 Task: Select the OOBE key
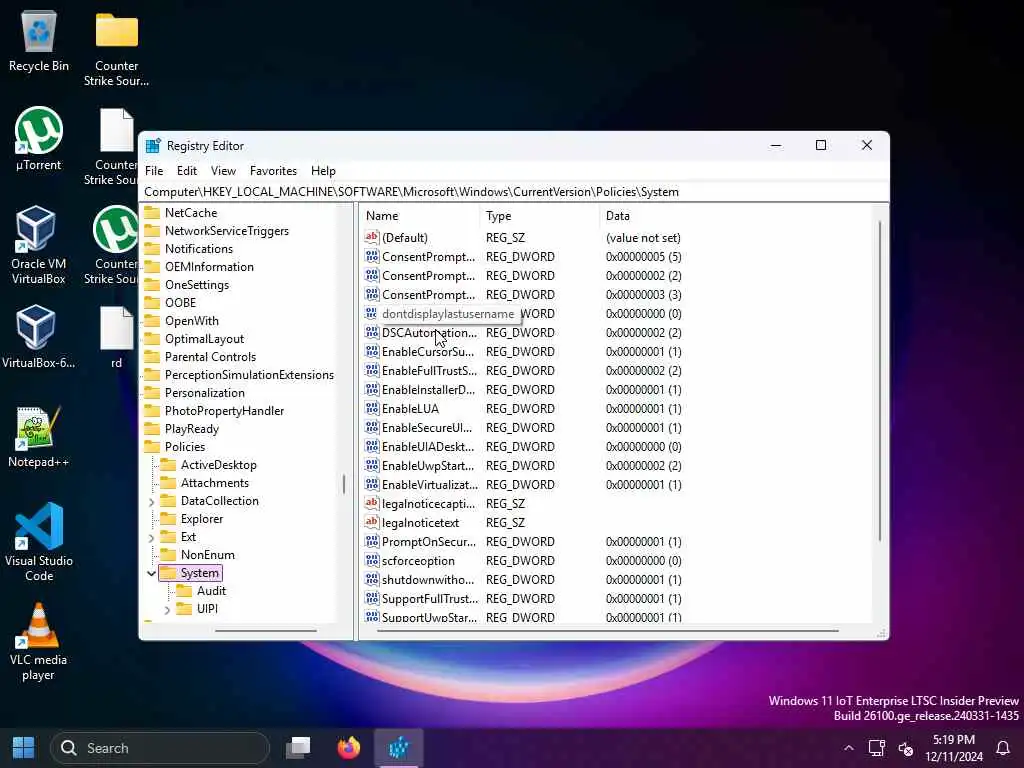coord(180,302)
